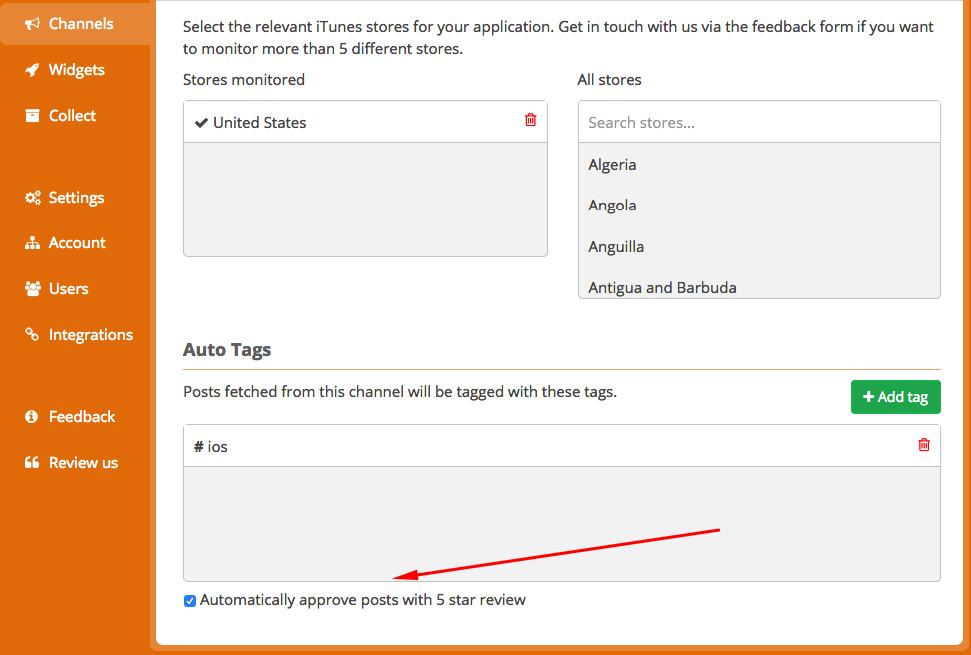Click the Collect archive box icon

pos(32,116)
